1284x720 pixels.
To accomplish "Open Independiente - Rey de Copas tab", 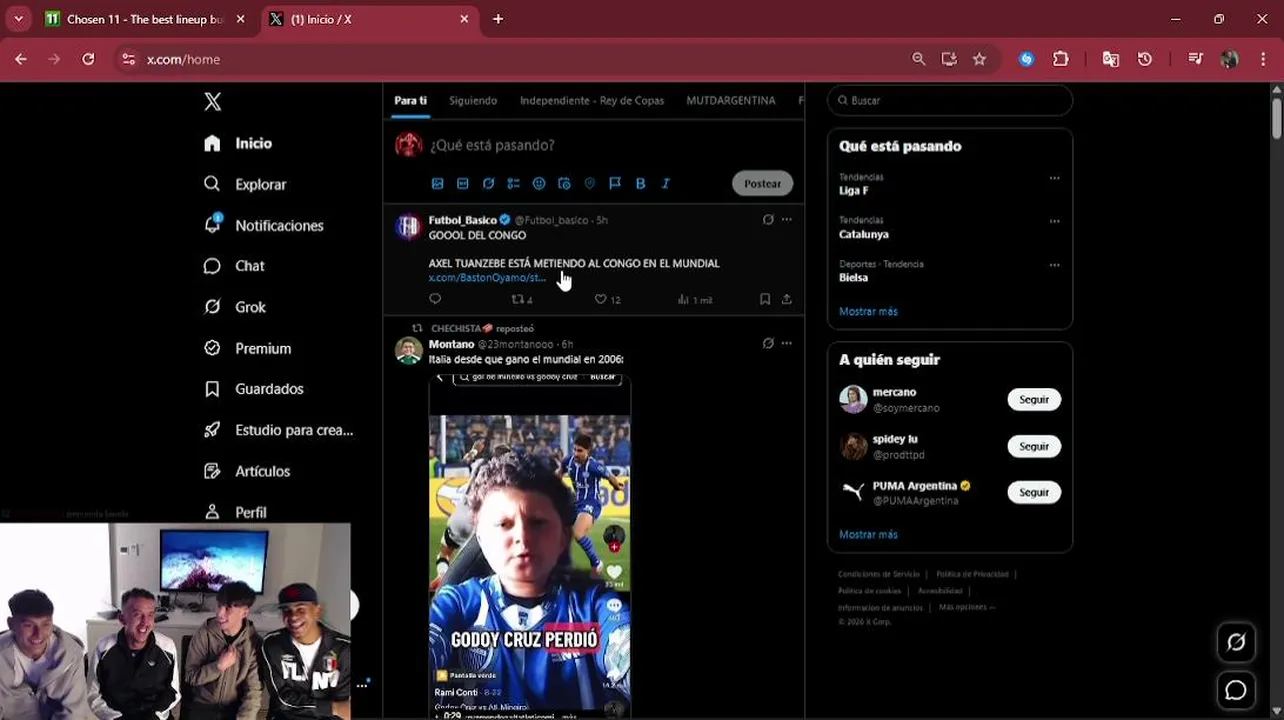I will [592, 100].
